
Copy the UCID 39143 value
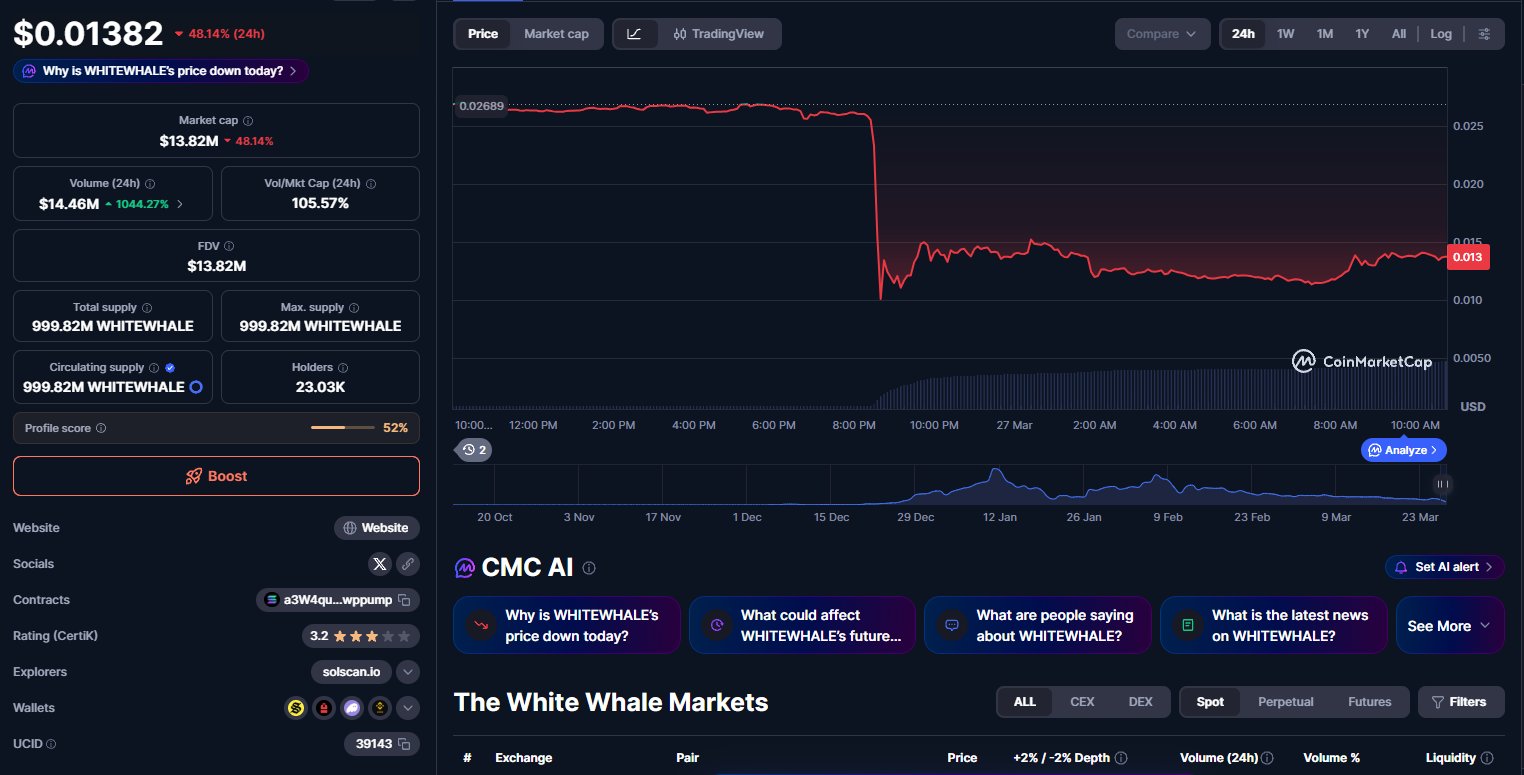tap(404, 744)
